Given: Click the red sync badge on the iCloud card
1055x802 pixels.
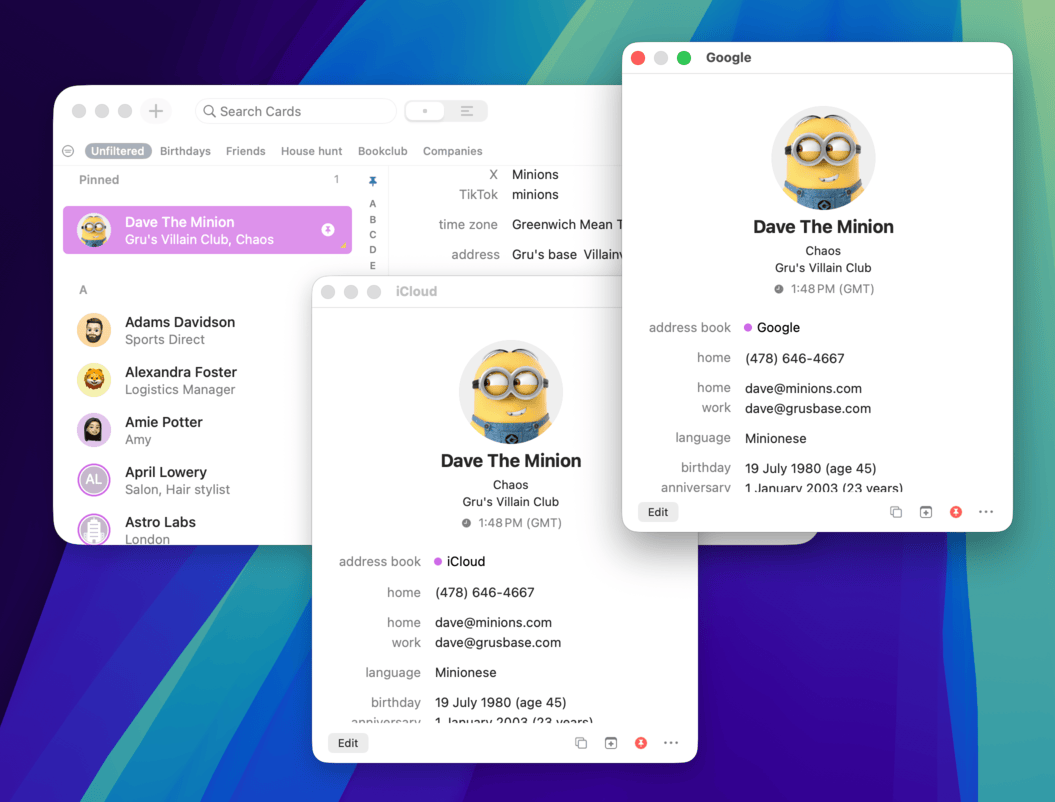Looking at the screenshot, I should pyautogui.click(x=641, y=743).
